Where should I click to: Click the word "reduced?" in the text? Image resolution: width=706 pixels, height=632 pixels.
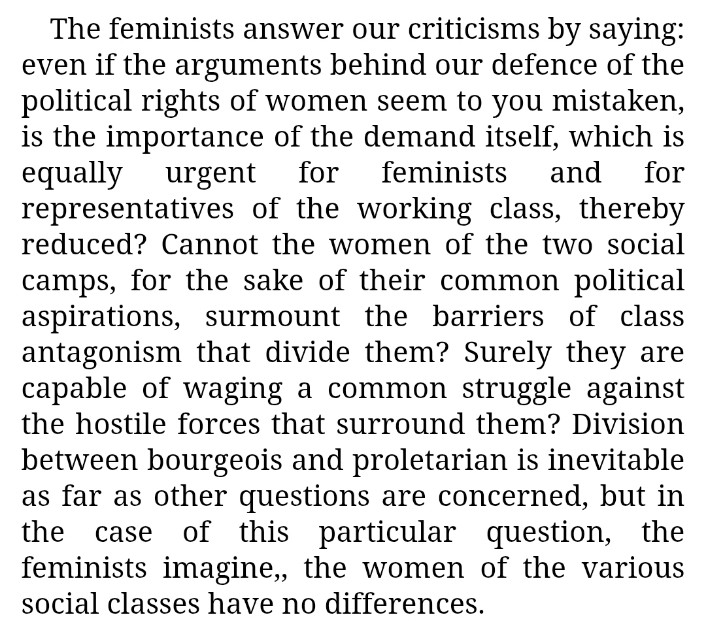coord(85,245)
